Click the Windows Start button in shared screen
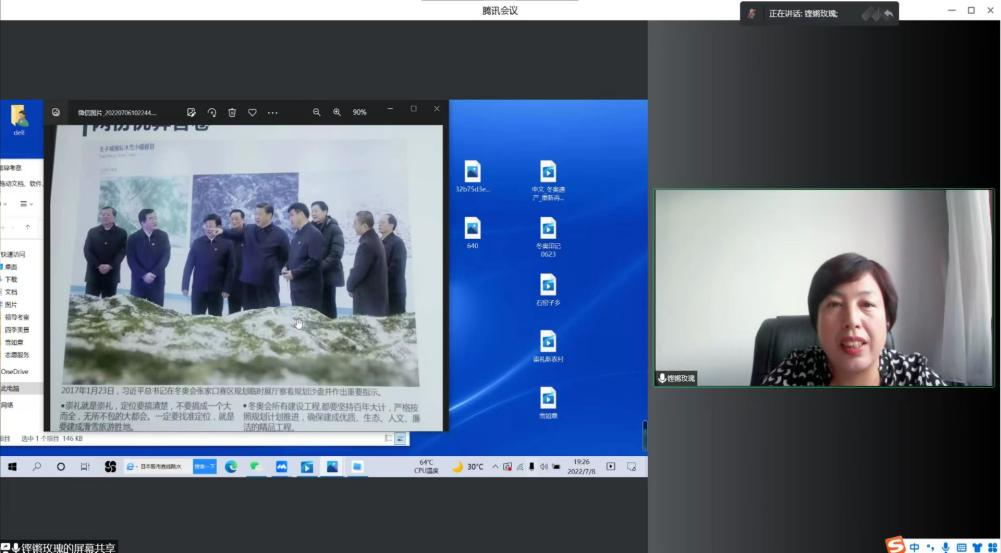Screen dimensions: 1001x553 point(13,467)
